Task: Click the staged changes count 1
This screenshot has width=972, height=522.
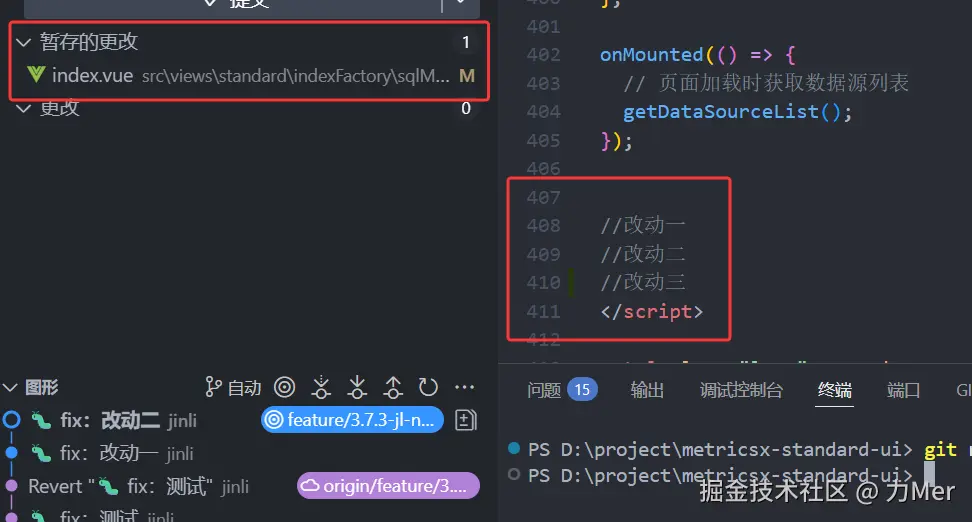Action: click(x=466, y=42)
